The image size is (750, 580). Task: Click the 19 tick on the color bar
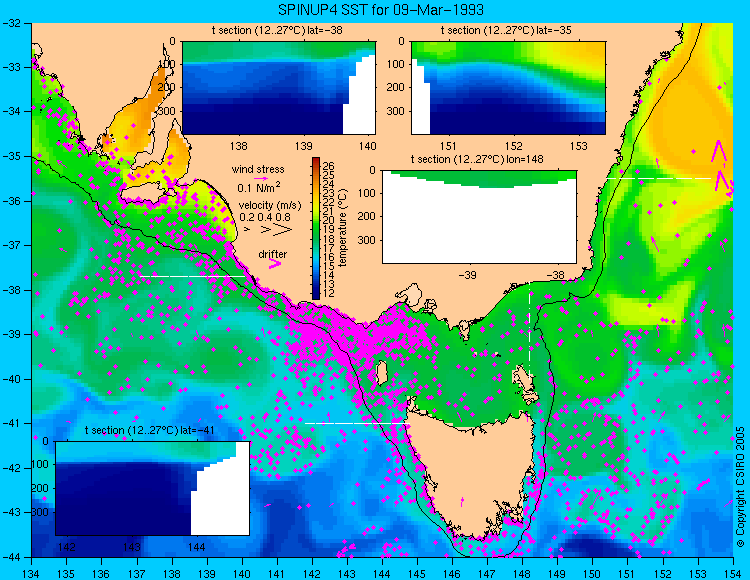pyautogui.click(x=329, y=230)
